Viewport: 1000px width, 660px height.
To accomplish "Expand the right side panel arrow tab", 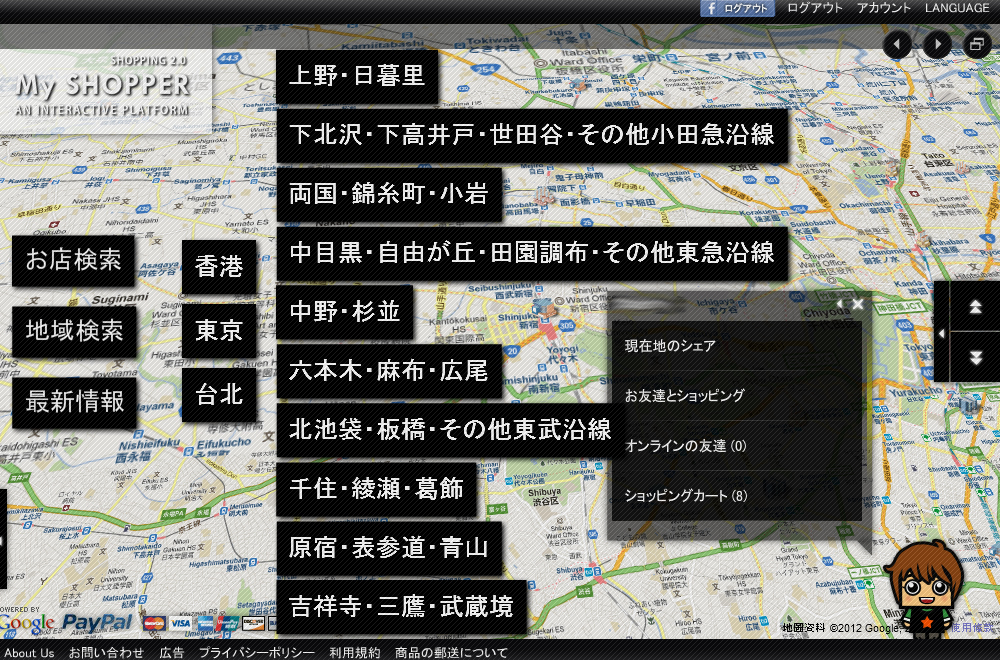I will click(941, 332).
